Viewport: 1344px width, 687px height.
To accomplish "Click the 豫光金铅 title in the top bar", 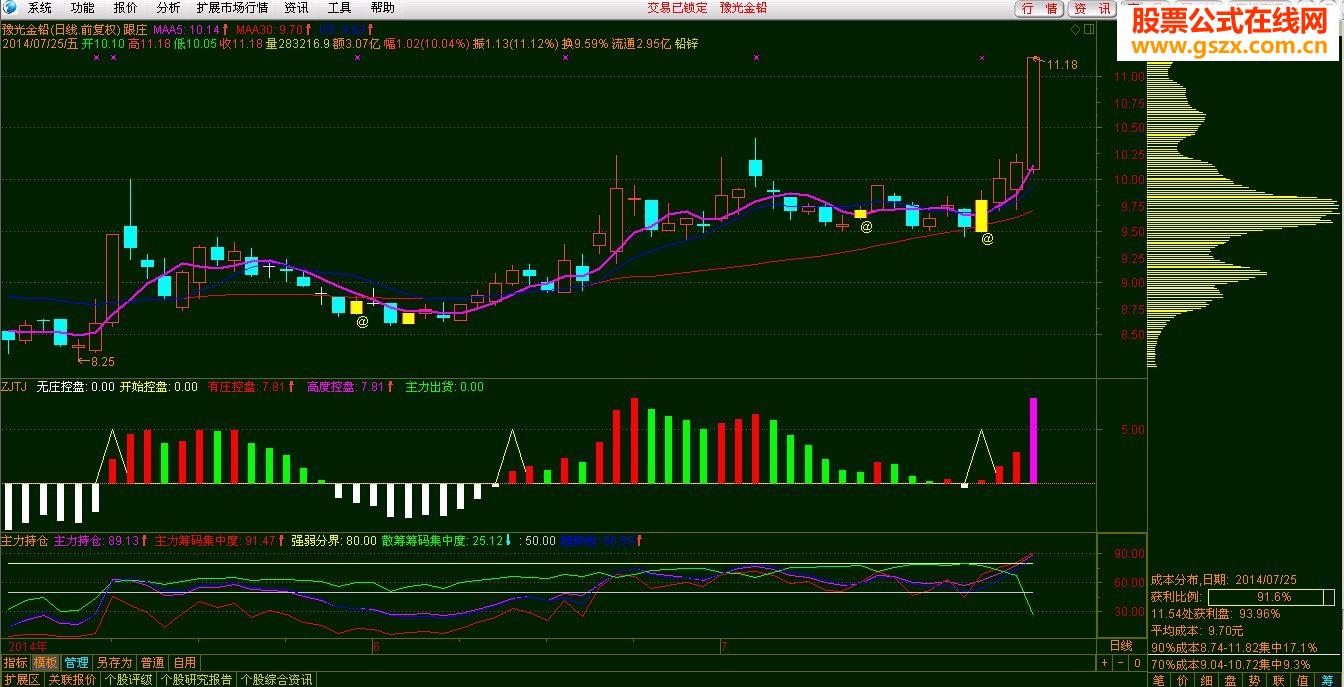I will click(x=745, y=8).
